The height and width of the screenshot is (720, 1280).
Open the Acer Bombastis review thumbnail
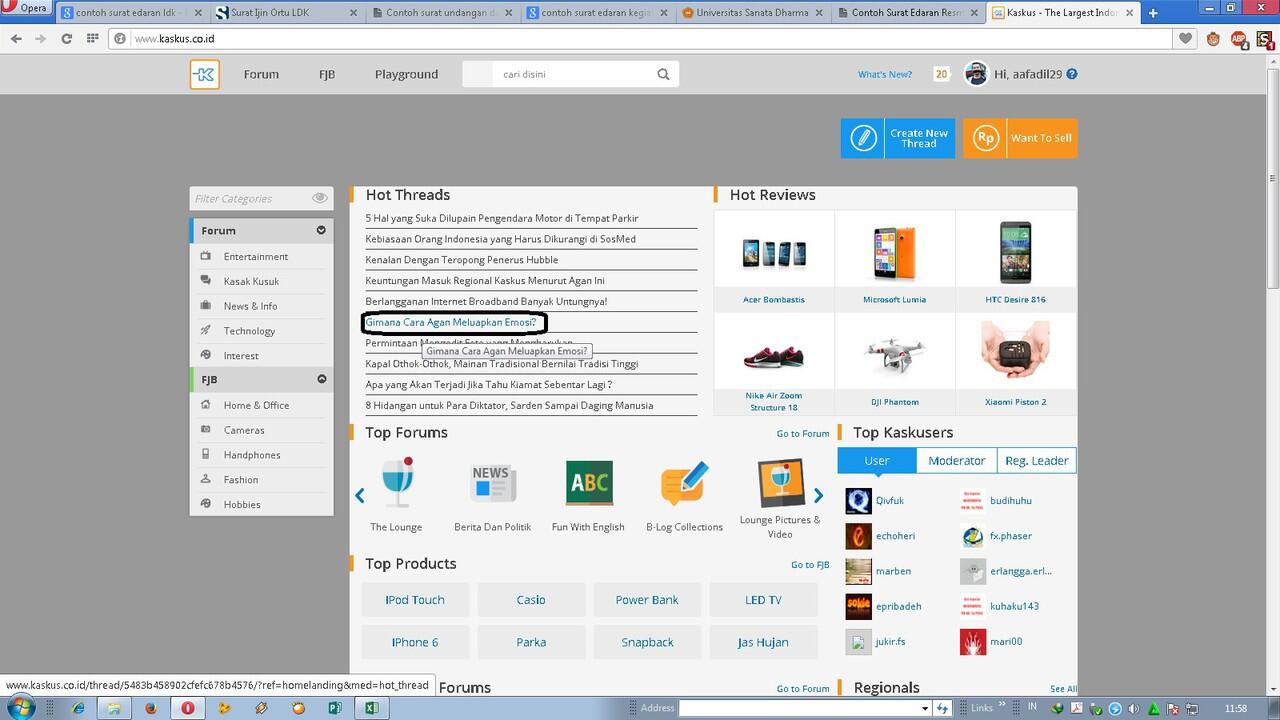pyautogui.click(x=774, y=252)
